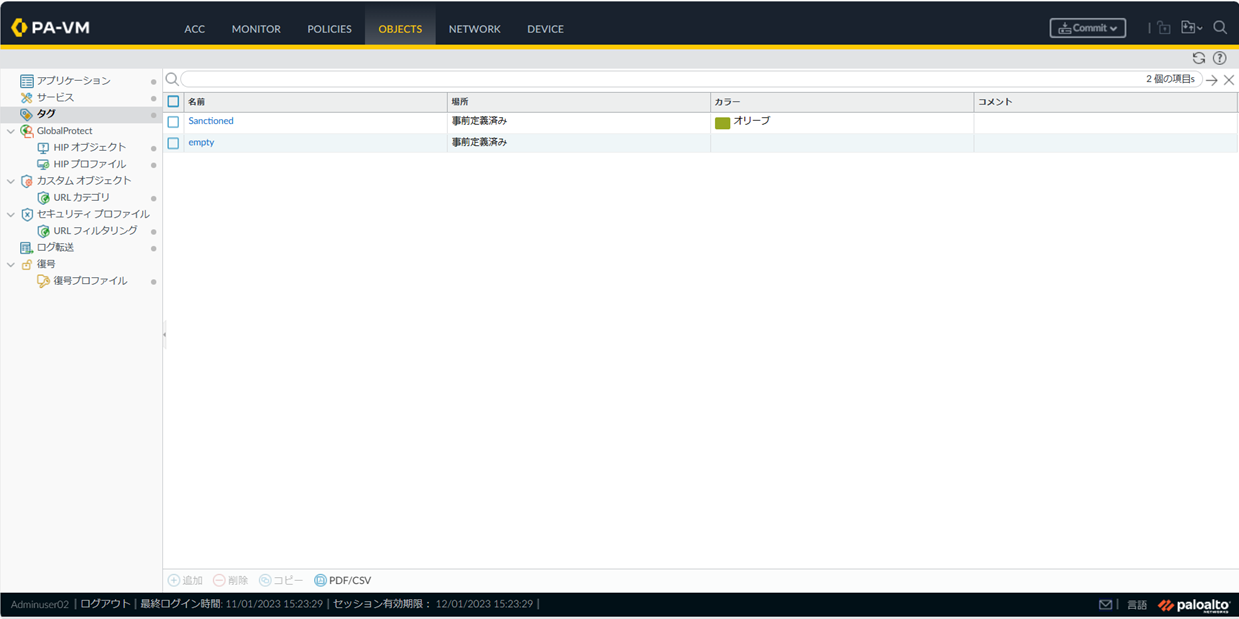Open the Sanctioned tag link

tap(211, 121)
